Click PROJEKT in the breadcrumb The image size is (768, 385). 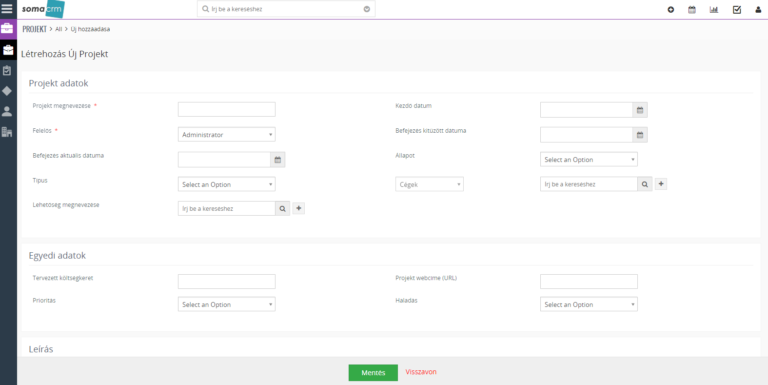click(34, 29)
